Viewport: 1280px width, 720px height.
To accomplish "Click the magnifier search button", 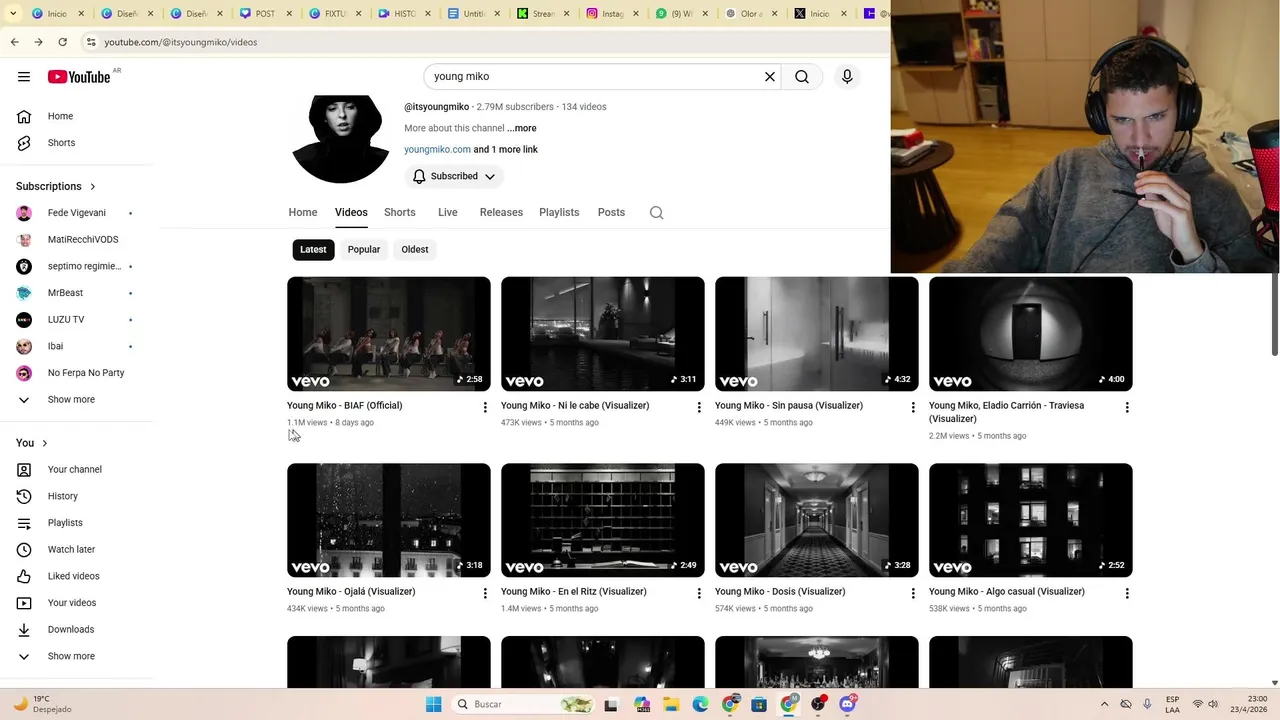I will point(802,77).
